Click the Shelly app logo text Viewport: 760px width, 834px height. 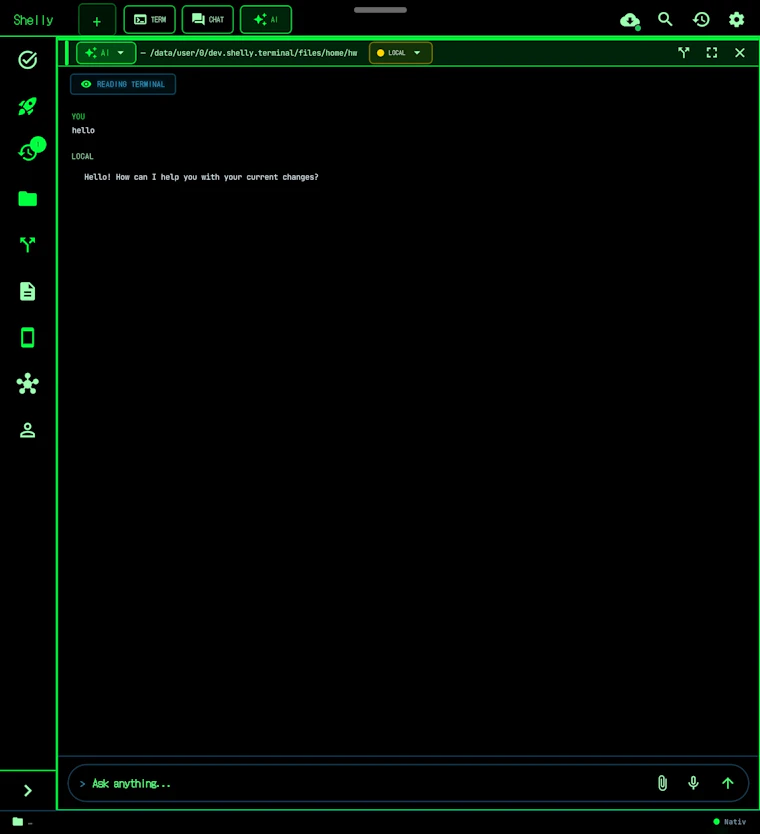point(33,20)
